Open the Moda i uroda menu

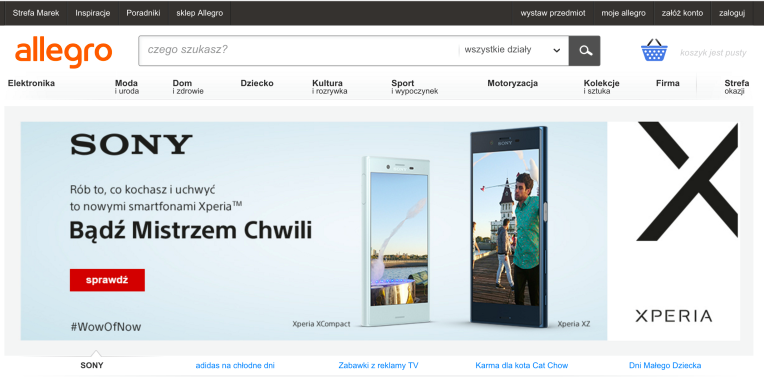point(127,87)
